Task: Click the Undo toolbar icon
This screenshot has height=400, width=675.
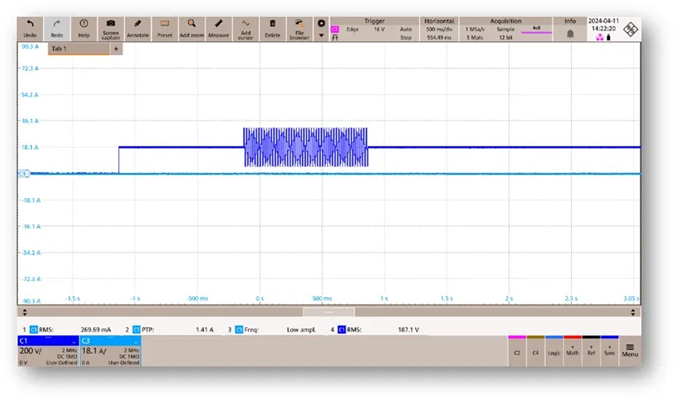Action: [30, 27]
